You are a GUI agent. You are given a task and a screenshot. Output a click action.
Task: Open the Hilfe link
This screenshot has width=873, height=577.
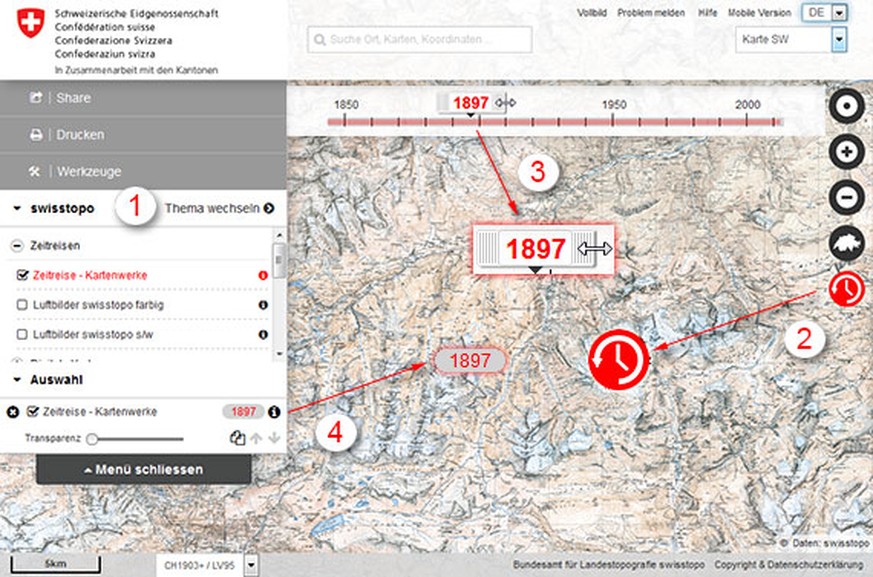point(708,12)
